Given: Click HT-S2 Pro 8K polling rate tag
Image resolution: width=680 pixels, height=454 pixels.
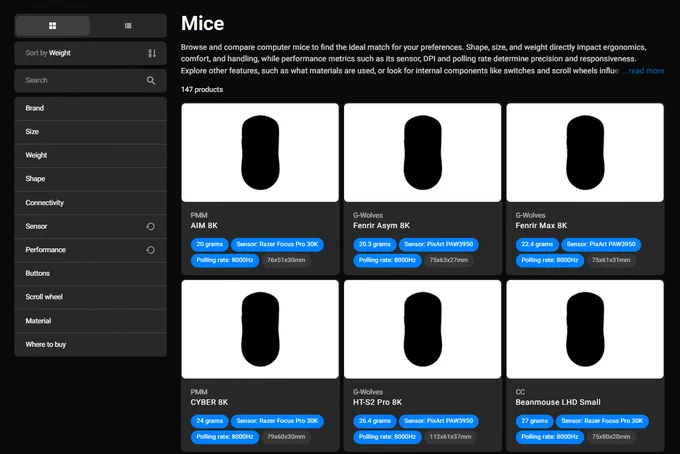Looking at the screenshot, I should 387,437.
